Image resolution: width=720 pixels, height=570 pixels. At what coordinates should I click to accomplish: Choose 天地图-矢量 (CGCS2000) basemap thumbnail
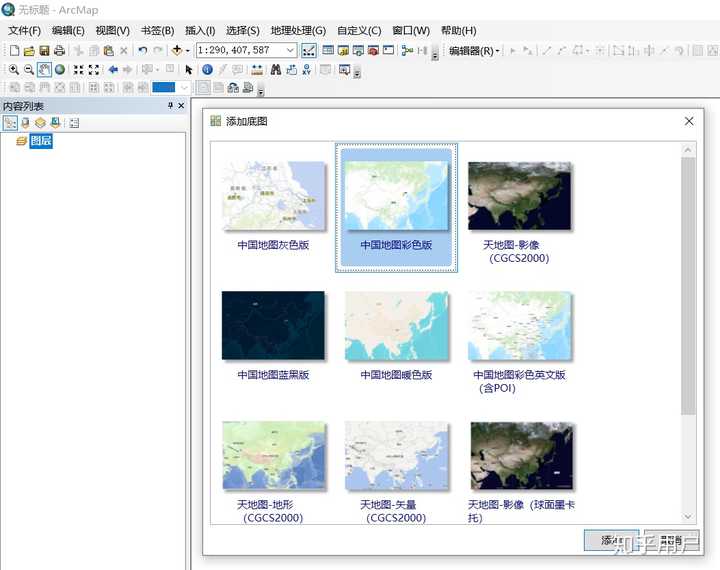pos(397,455)
